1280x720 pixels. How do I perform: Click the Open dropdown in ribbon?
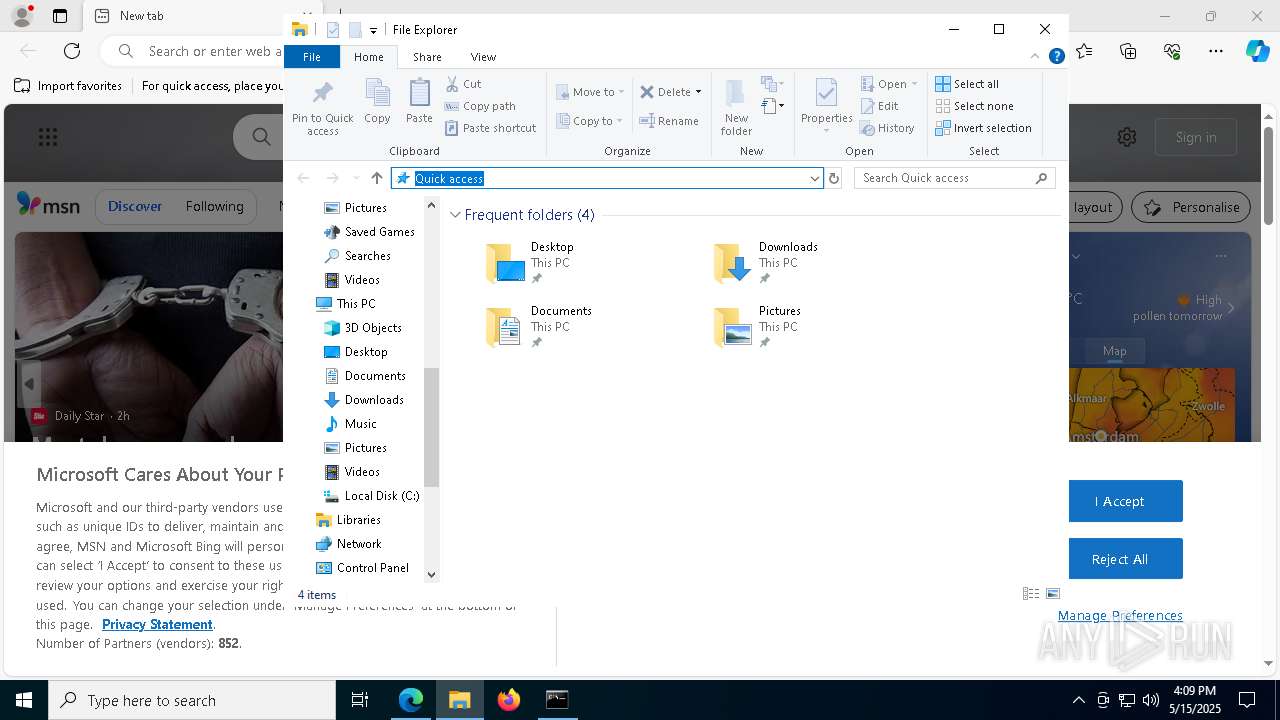(888, 84)
